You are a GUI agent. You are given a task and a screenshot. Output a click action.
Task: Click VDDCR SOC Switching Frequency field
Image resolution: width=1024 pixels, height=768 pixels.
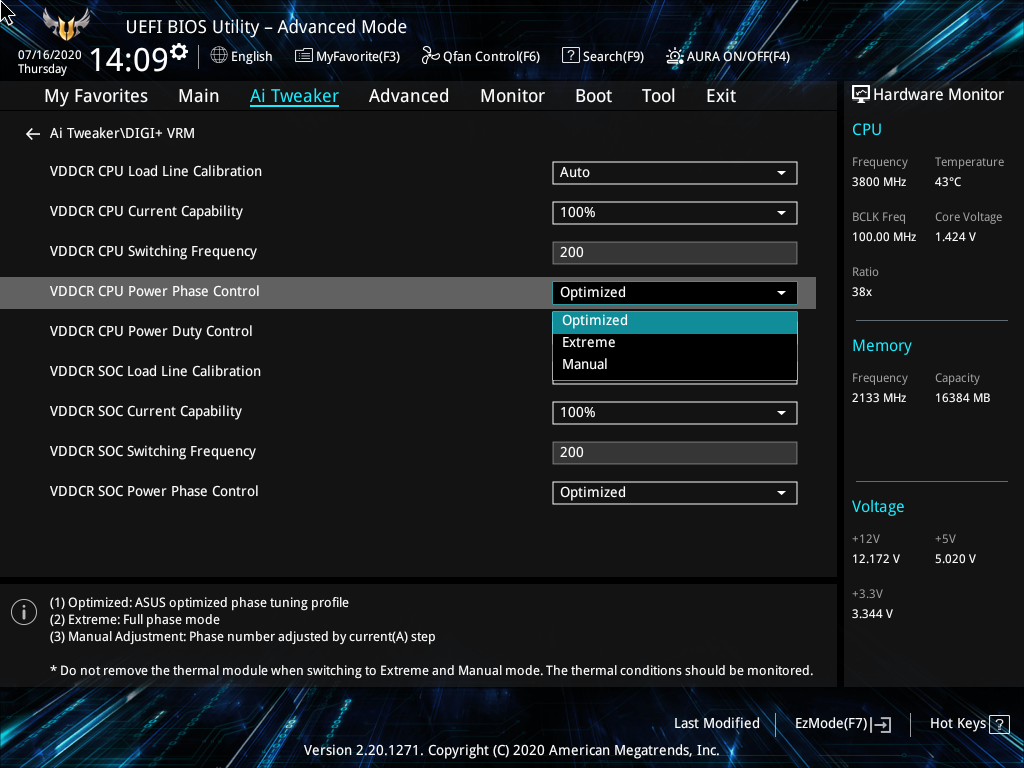pyautogui.click(x=675, y=453)
